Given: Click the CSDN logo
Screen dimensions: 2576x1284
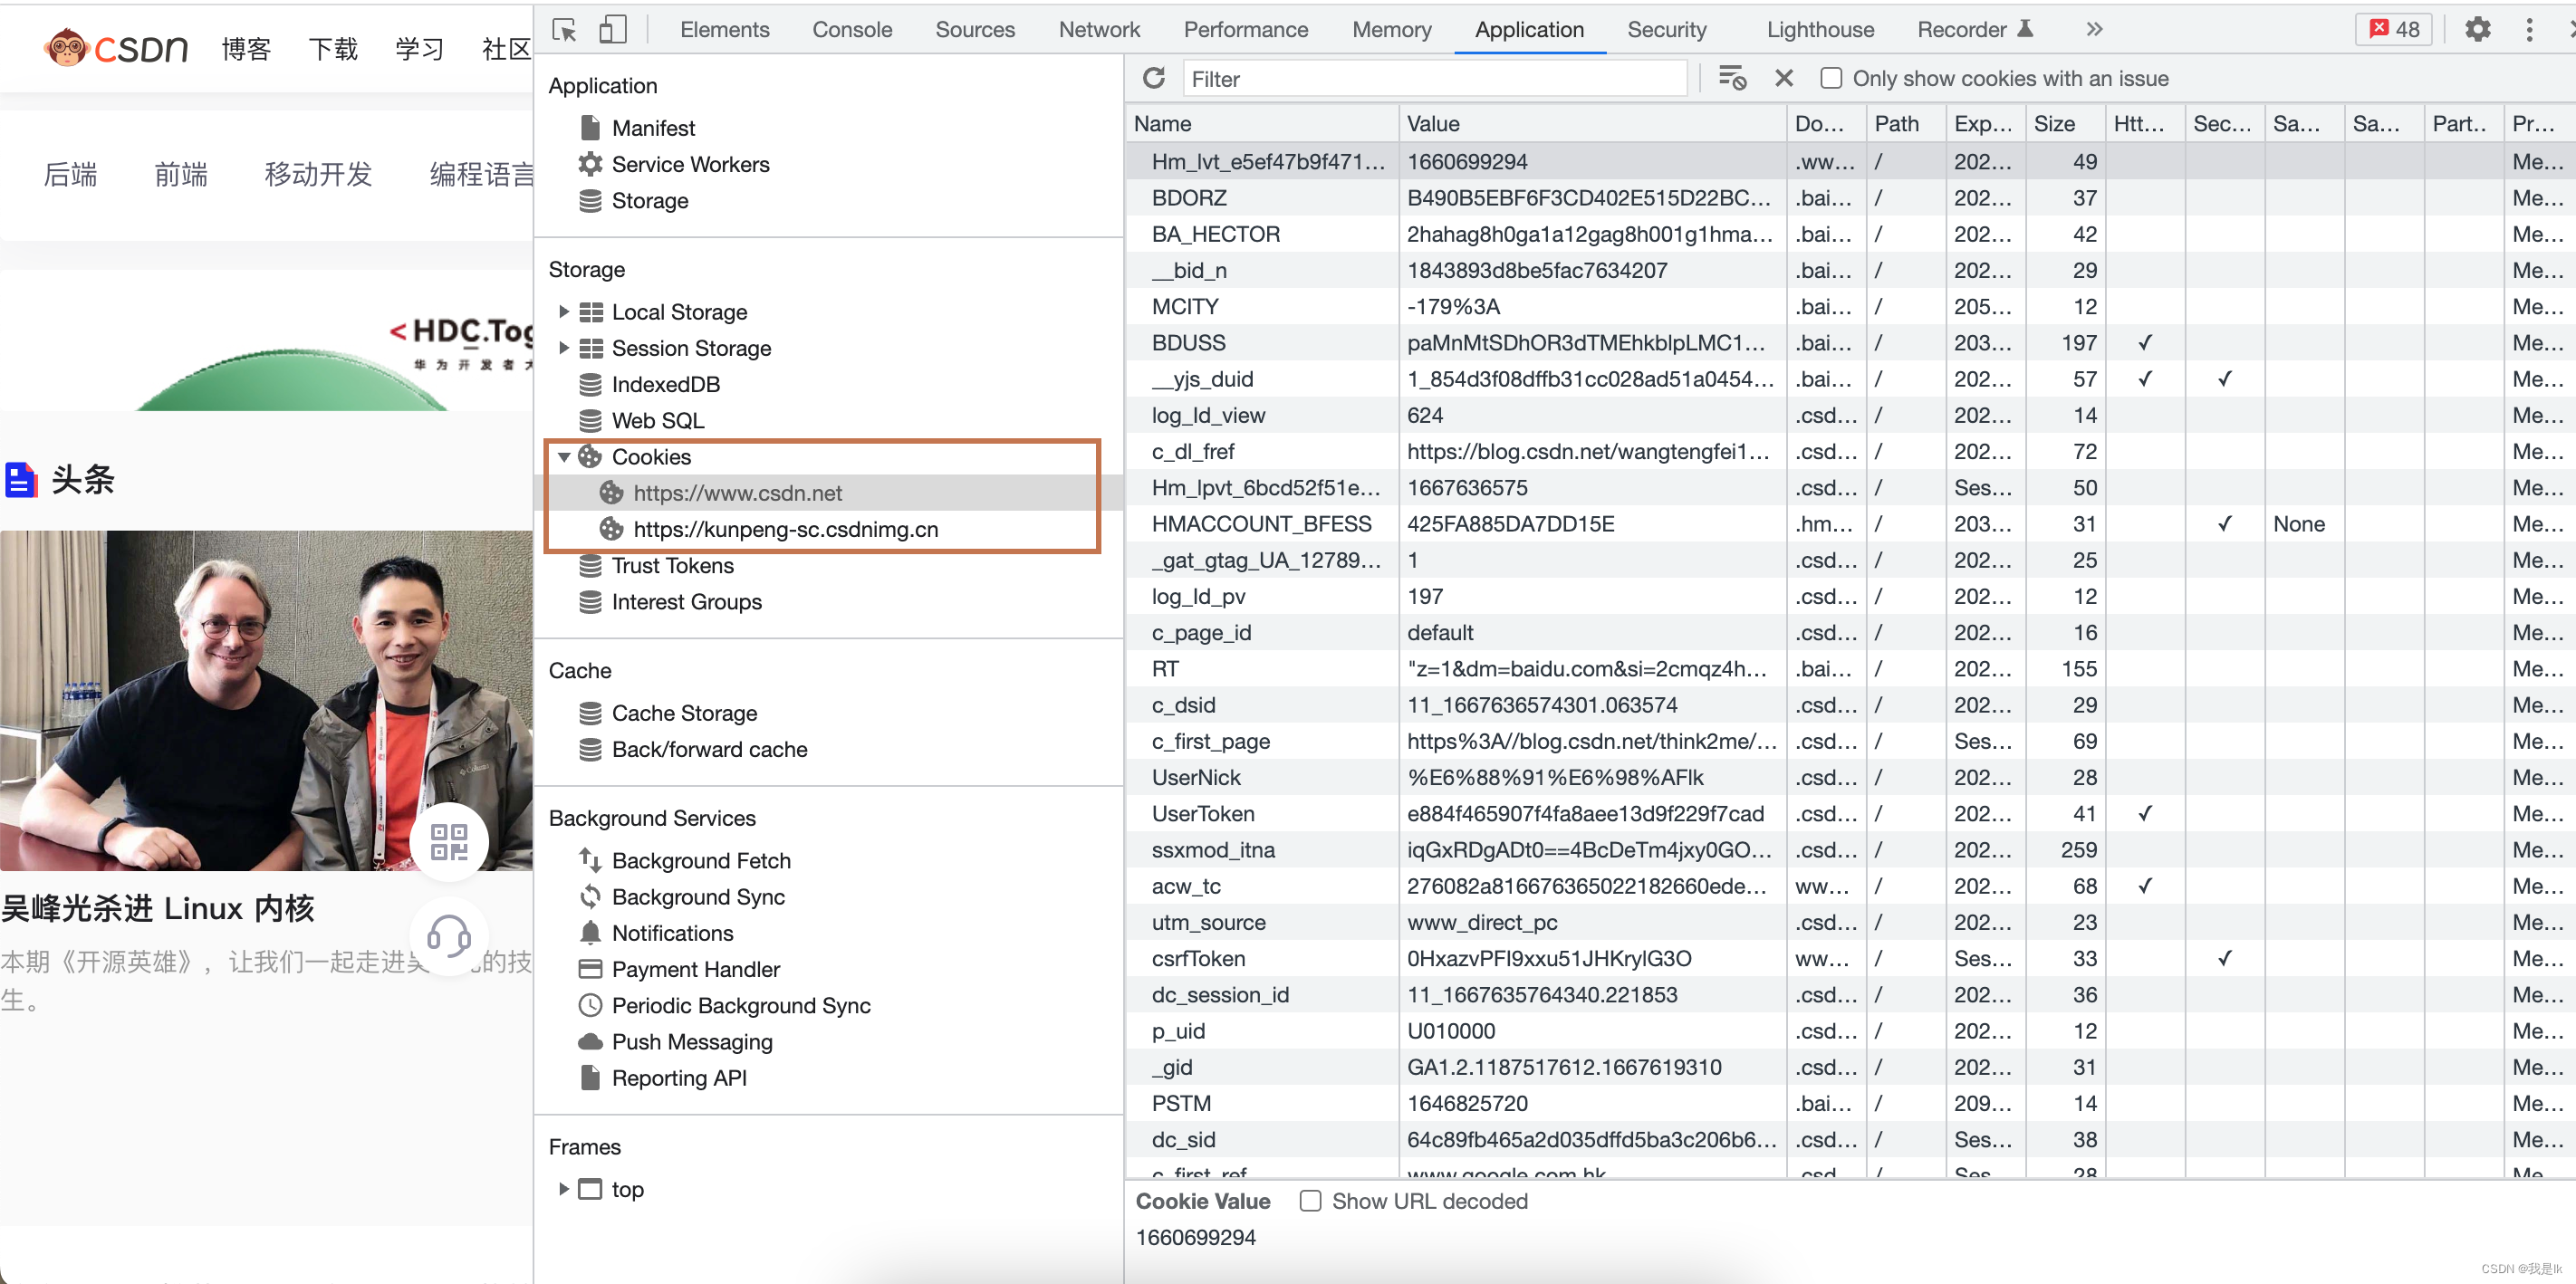Looking at the screenshot, I should click(x=117, y=48).
